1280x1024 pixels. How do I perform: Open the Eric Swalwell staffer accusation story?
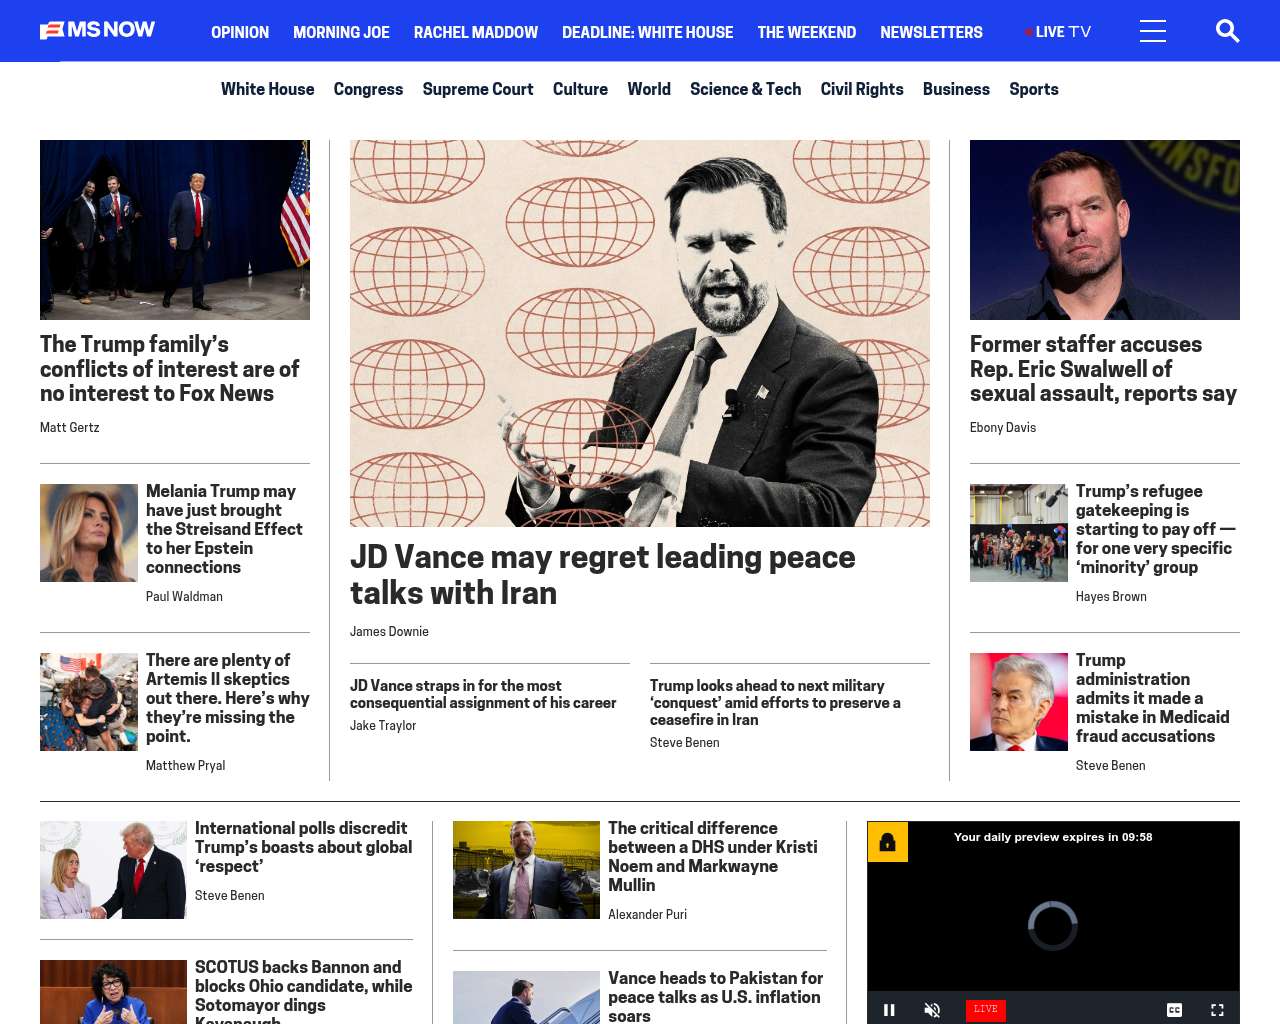1103,369
